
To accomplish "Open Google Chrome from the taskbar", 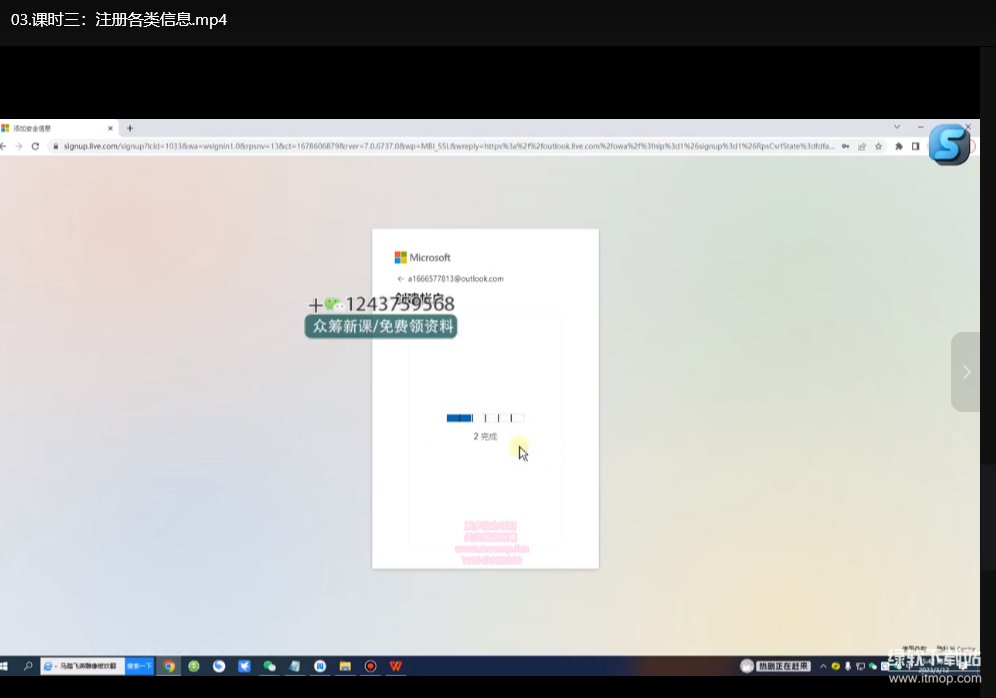I will coord(169,666).
